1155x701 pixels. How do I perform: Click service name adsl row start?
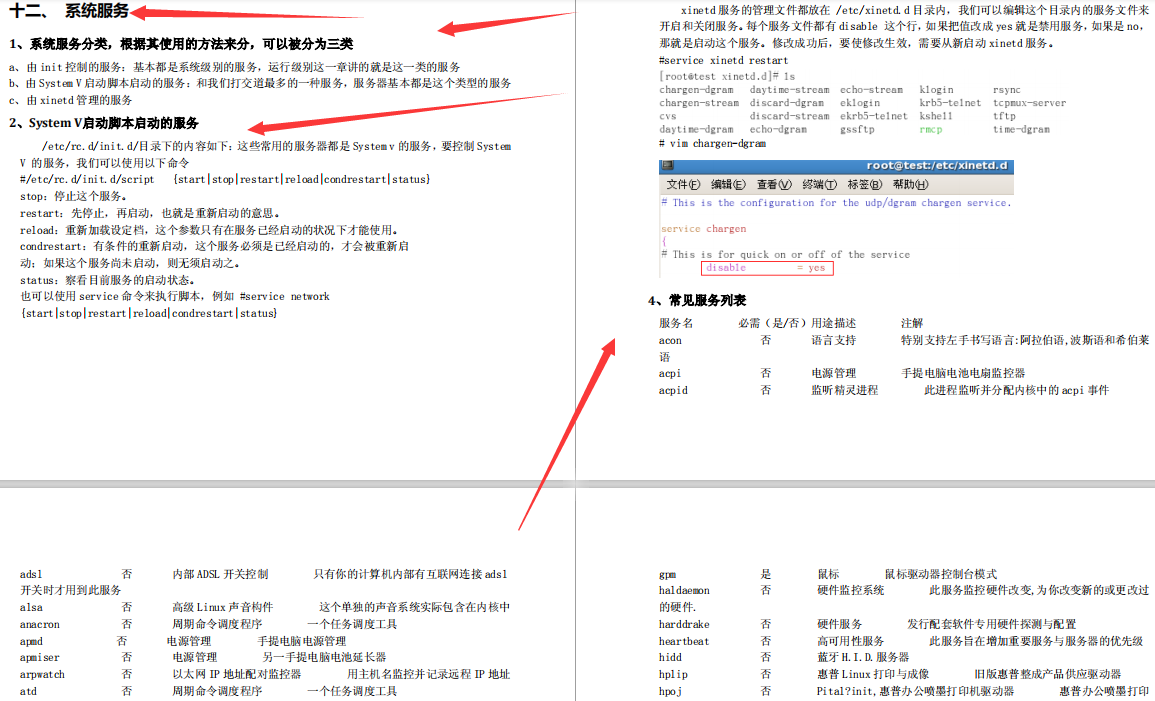[31, 574]
